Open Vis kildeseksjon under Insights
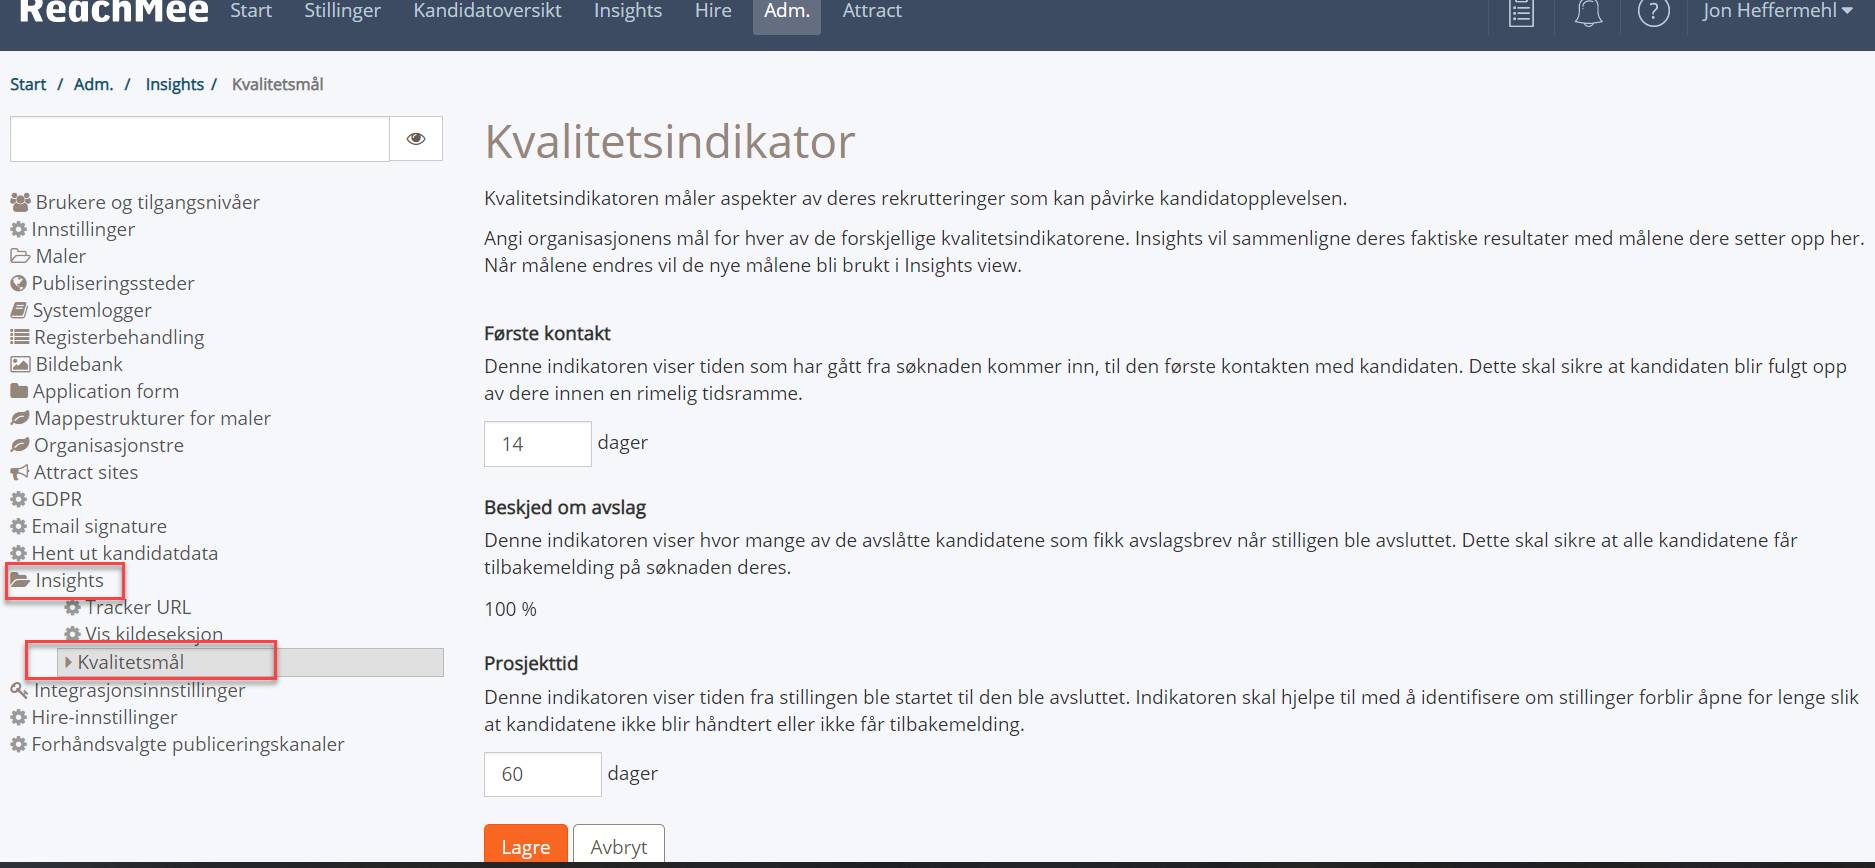Image resolution: width=1875 pixels, height=868 pixels. pos(154,634)
